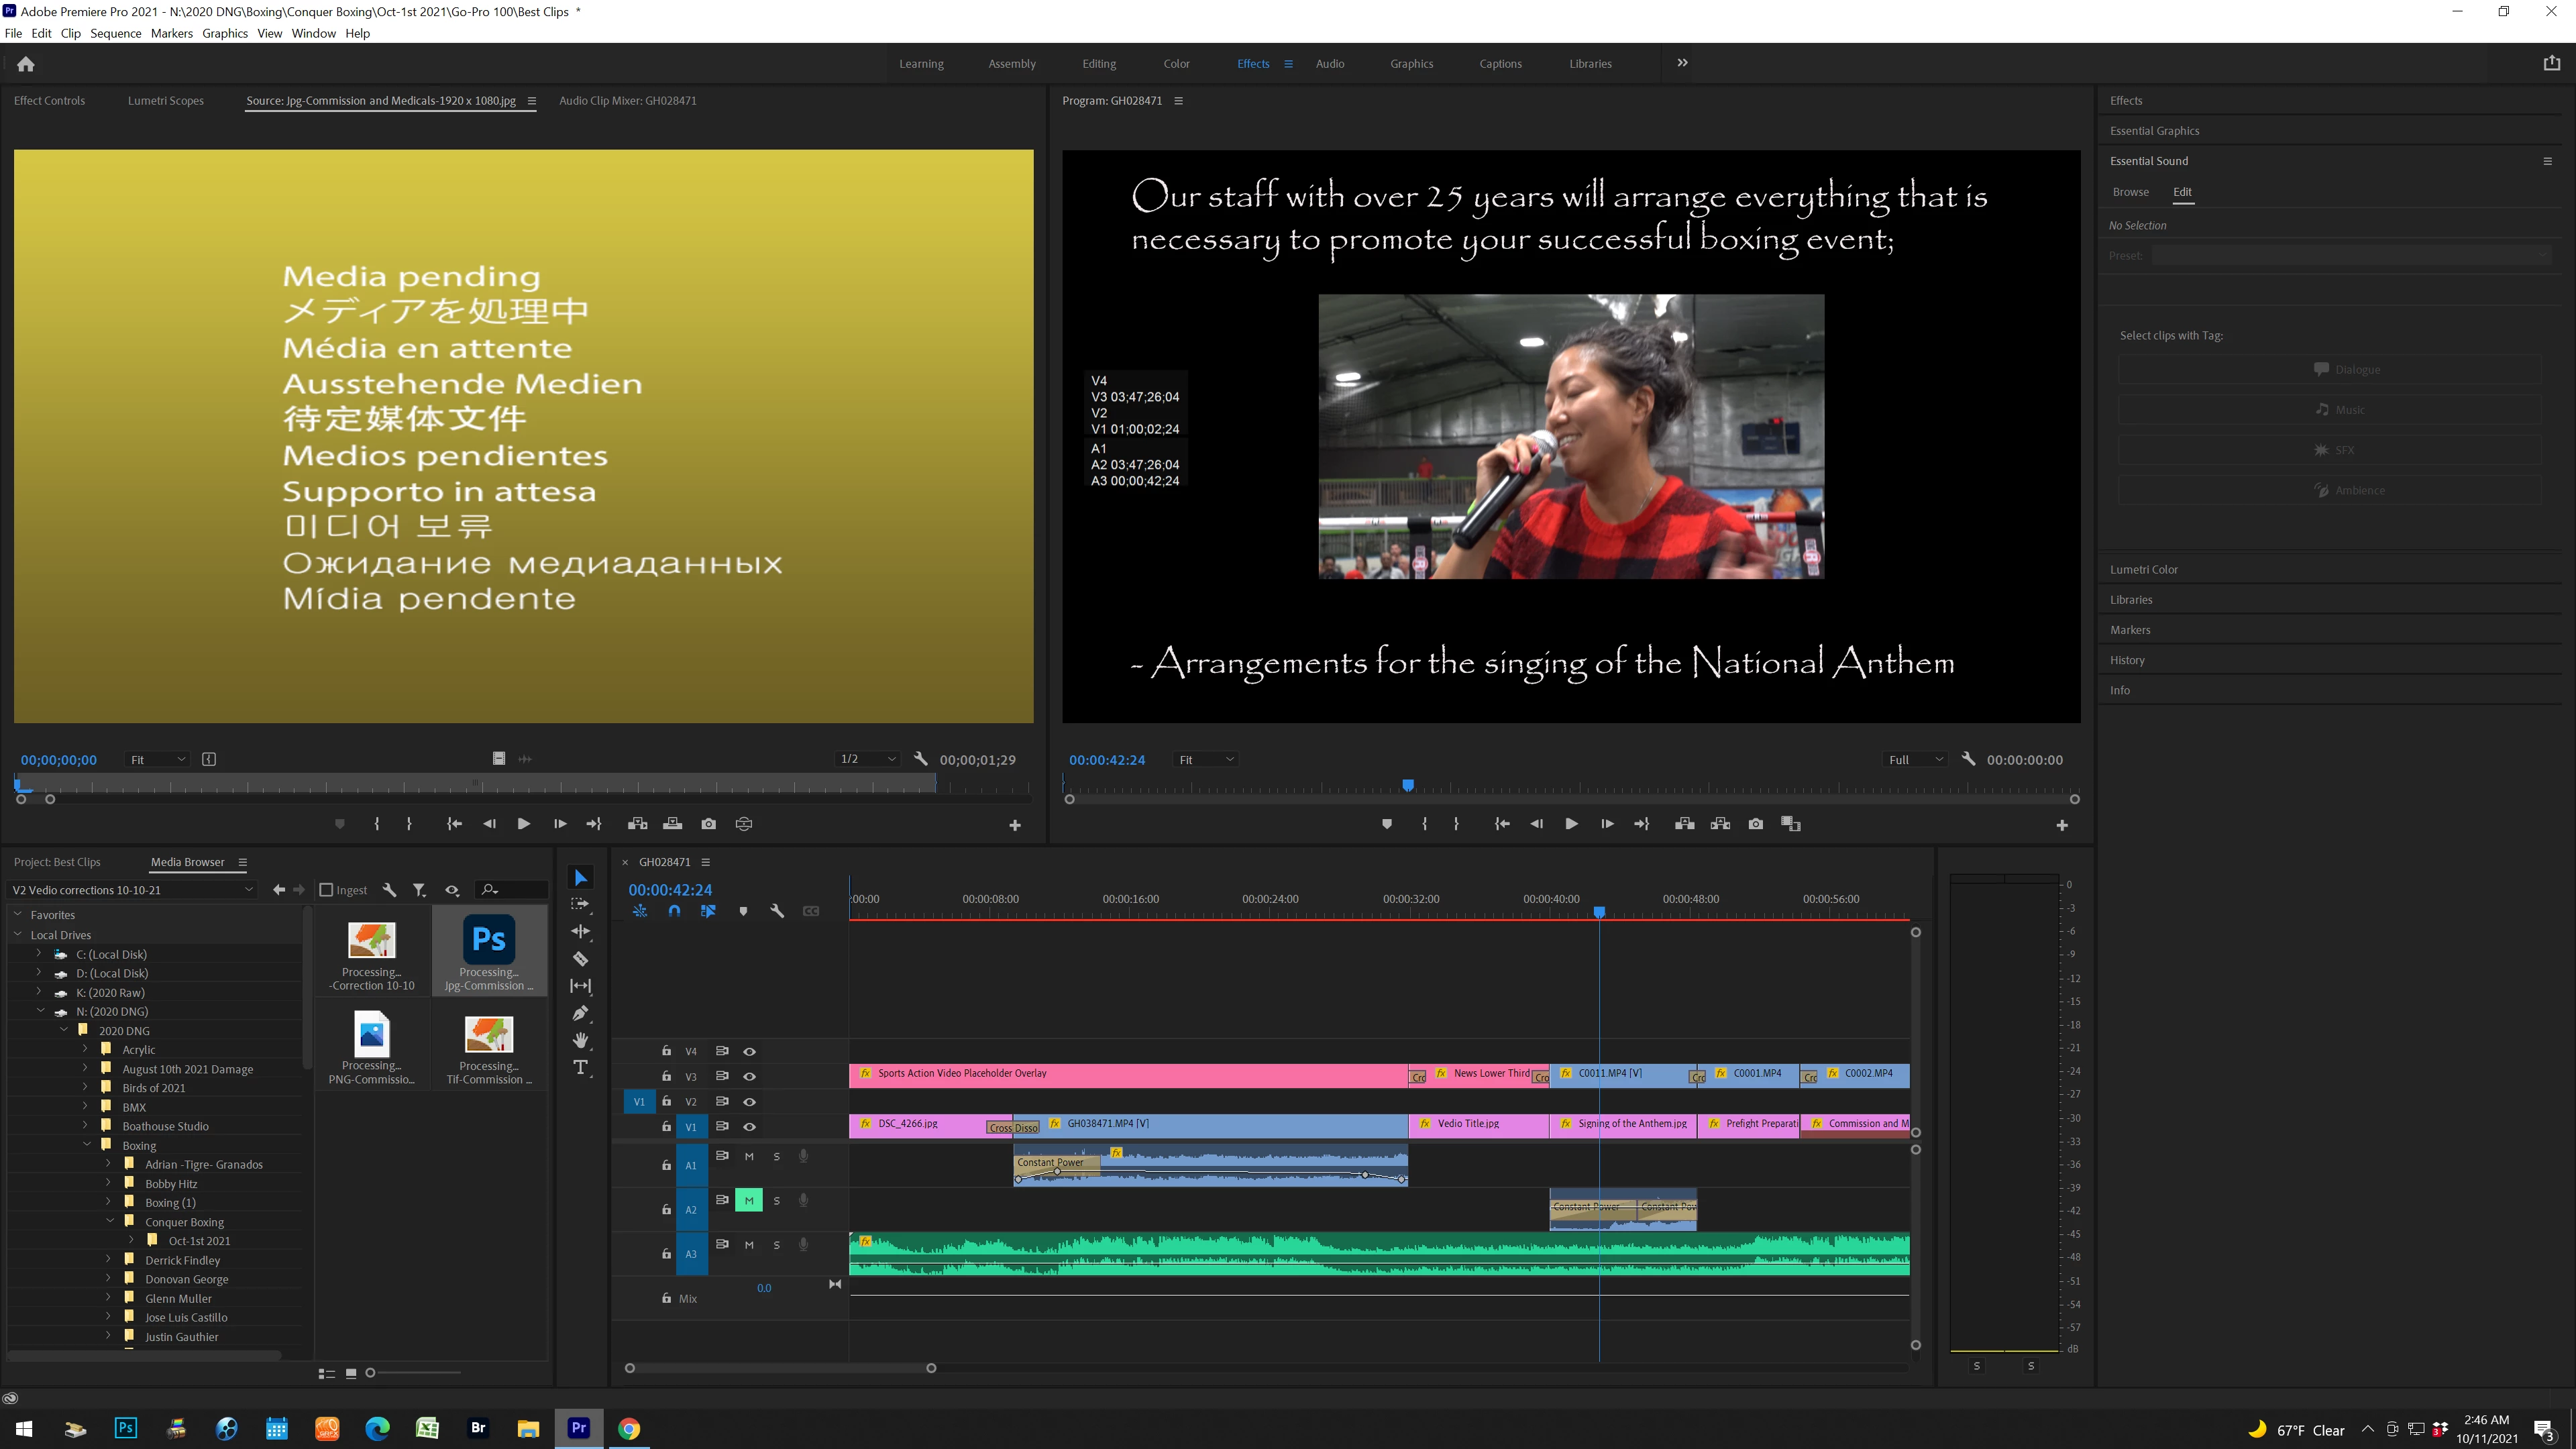This screenshot has width=2576, height=1449.
Task: Open Source monitor 1/2 resolution dropdown
Action: pos(866,759)
